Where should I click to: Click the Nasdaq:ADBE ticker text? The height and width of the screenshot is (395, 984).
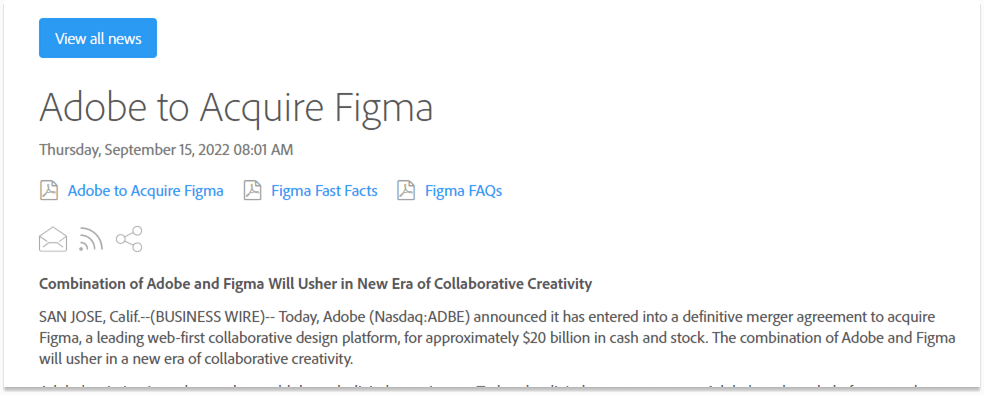click(421, 317)
